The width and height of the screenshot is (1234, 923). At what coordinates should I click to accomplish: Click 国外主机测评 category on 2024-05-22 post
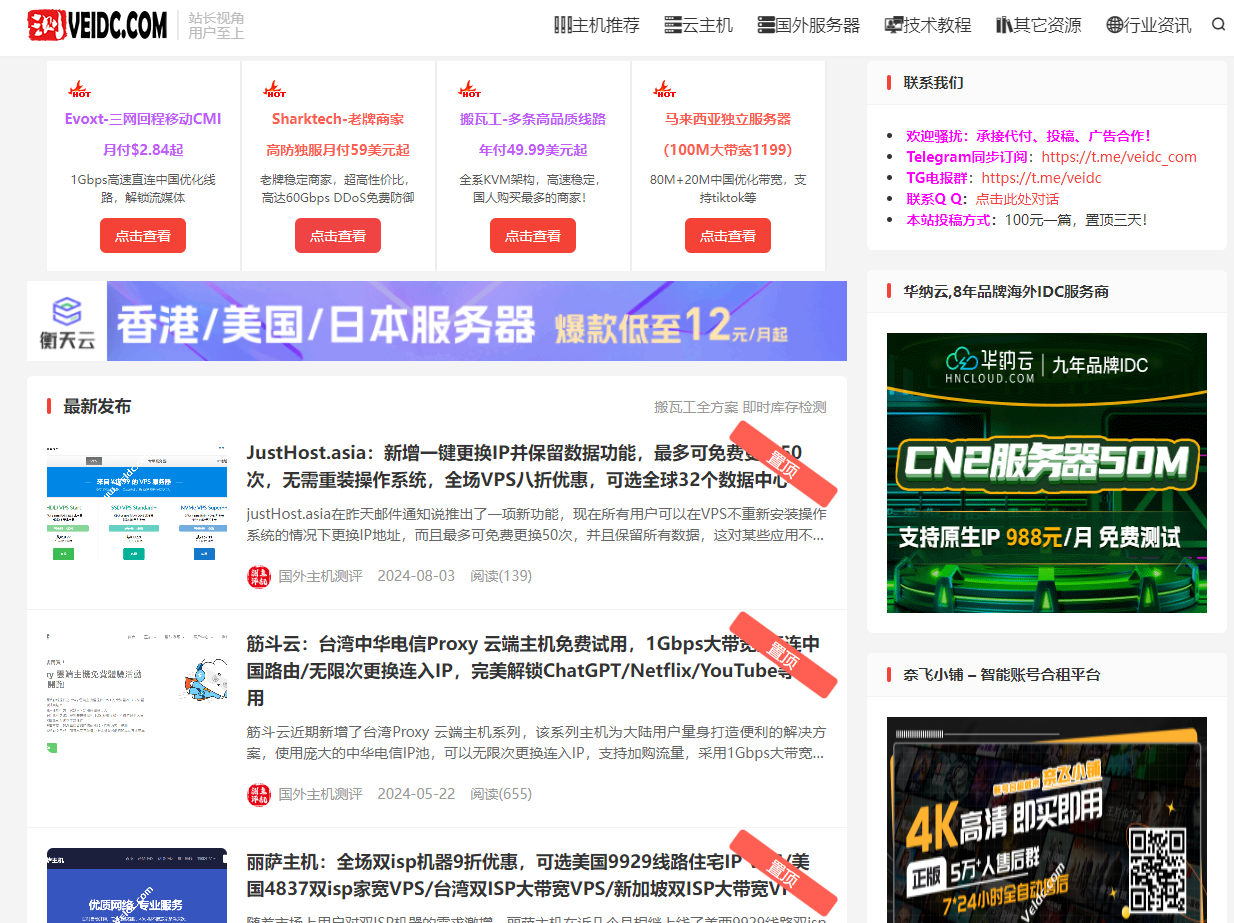point(320,794)
